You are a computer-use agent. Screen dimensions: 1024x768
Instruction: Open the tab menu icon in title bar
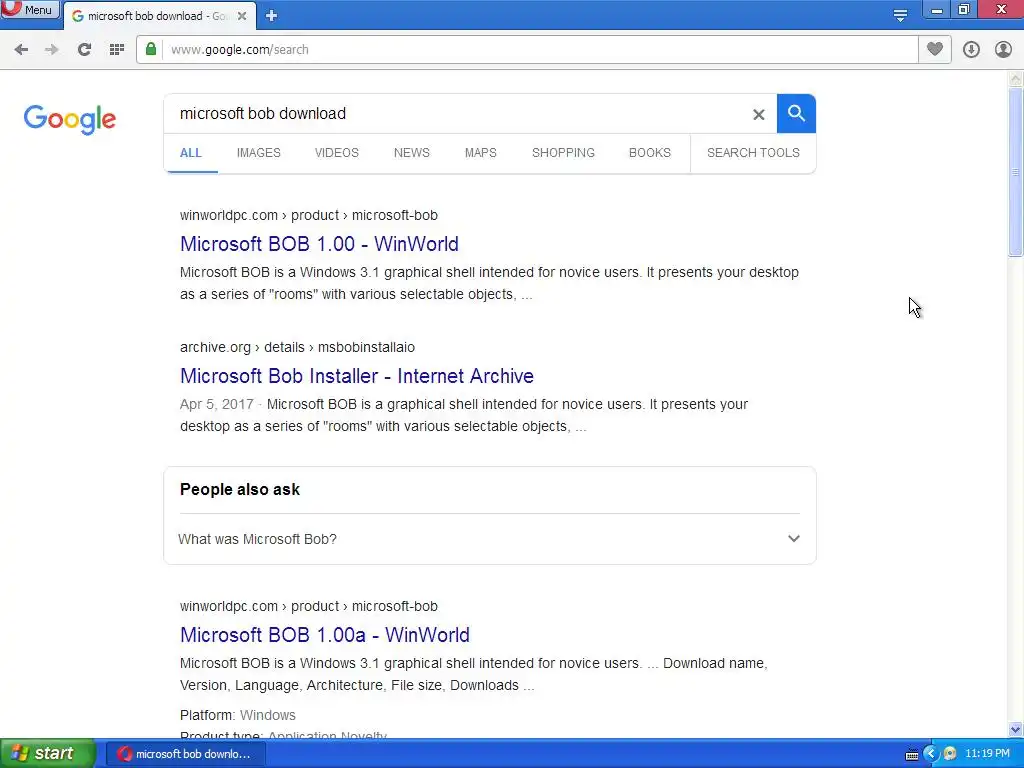900,15
